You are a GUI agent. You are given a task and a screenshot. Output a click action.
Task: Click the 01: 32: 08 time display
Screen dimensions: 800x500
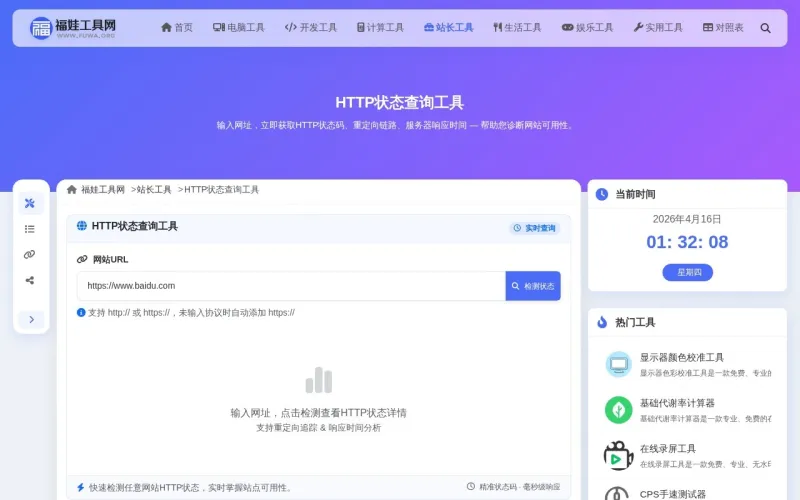(x=687, y=242)
